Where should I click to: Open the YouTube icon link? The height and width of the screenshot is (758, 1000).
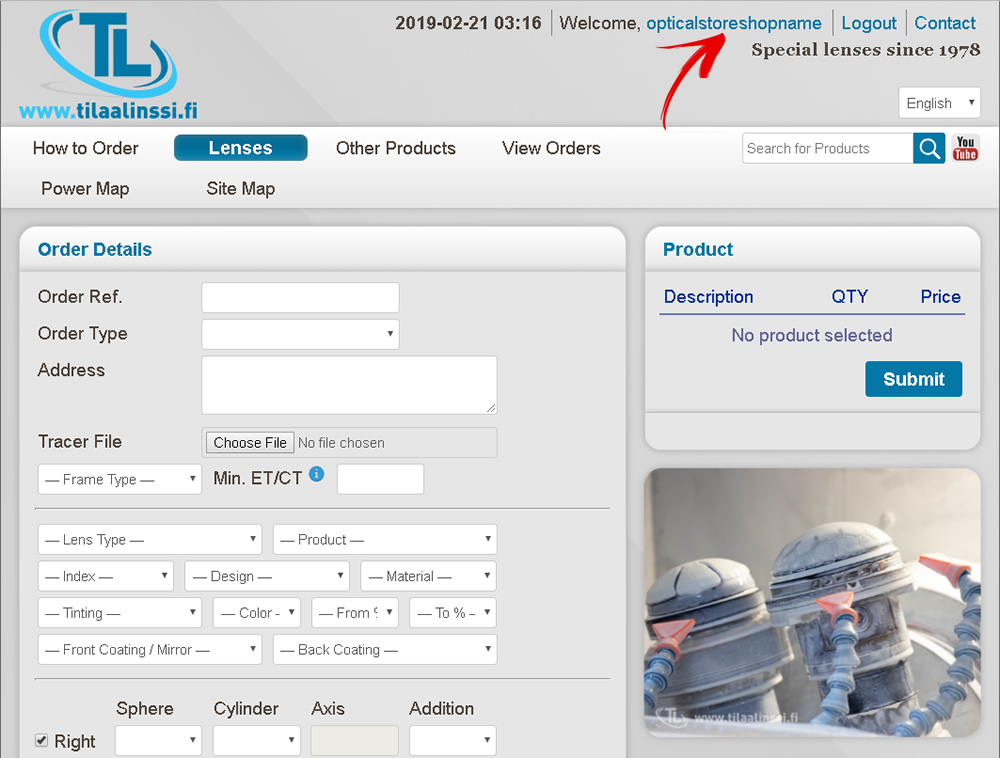click(965, 149)
